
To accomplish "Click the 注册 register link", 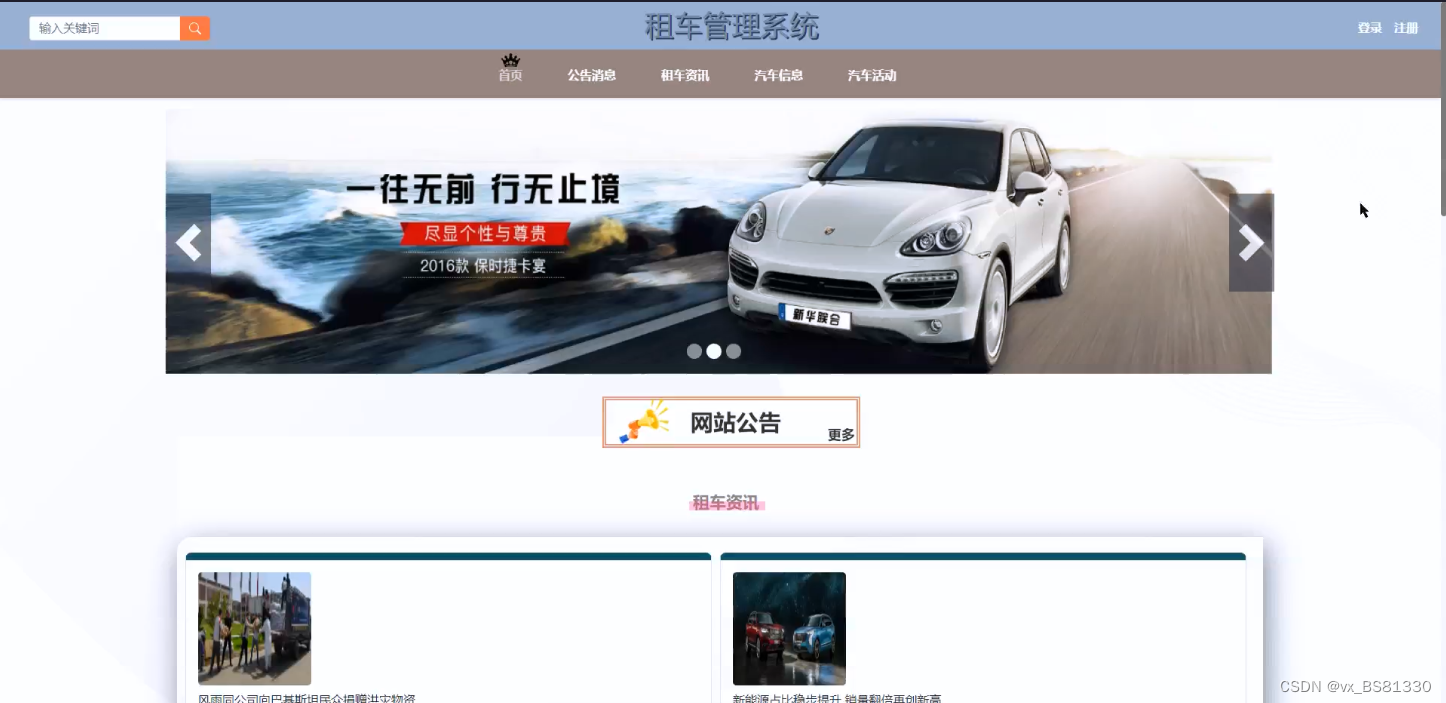I will [x=1406, y=28].
